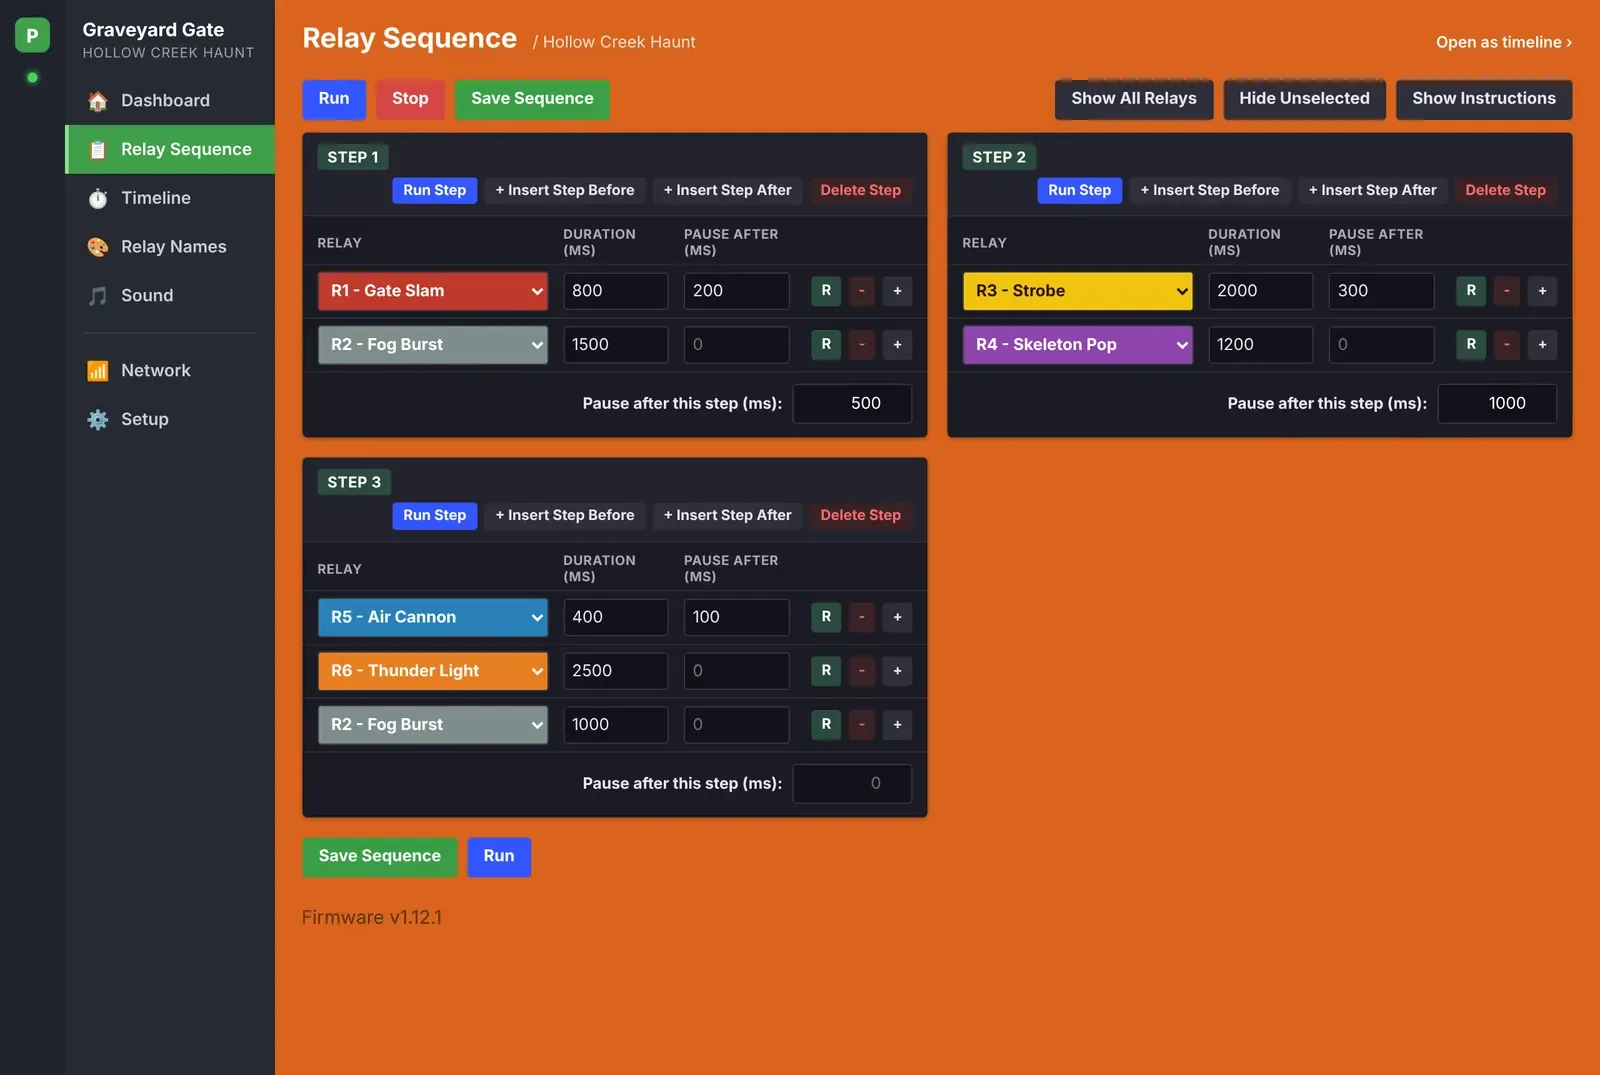Screen dimensions: 1600x1075
Task: Click R button on R1 - Gate Slam row
Action: point(826,291)
